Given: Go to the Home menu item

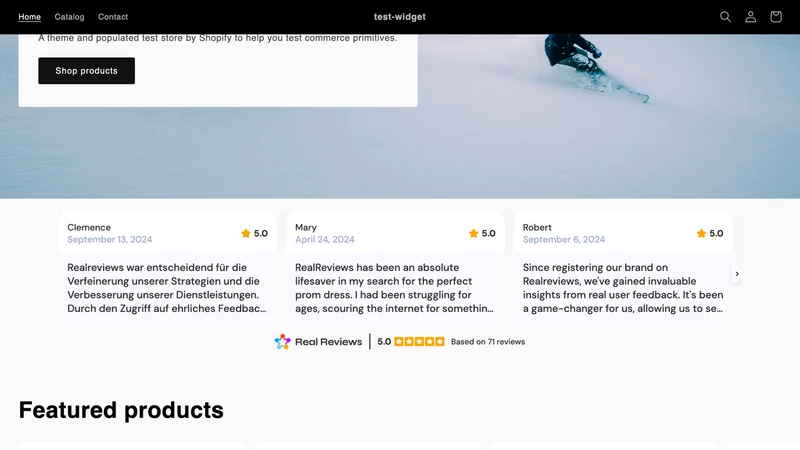Looking at the screenshot, I should point(30,17).
